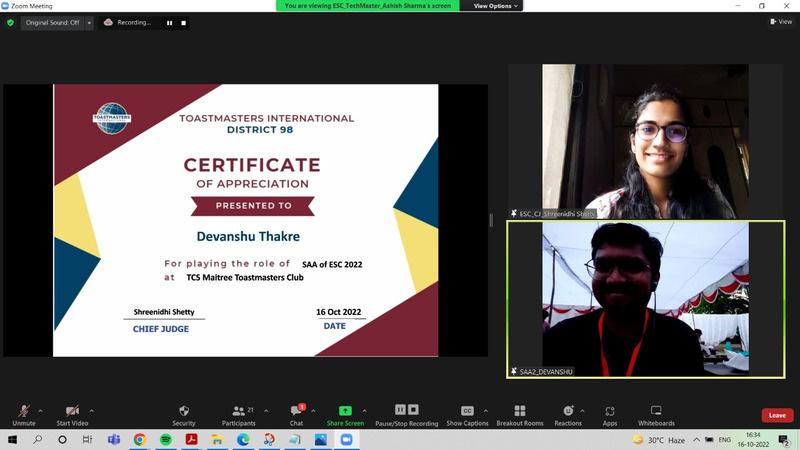Click the green Share Screen icon
Screen dimensions: 800x450
(x=345, y=411)
